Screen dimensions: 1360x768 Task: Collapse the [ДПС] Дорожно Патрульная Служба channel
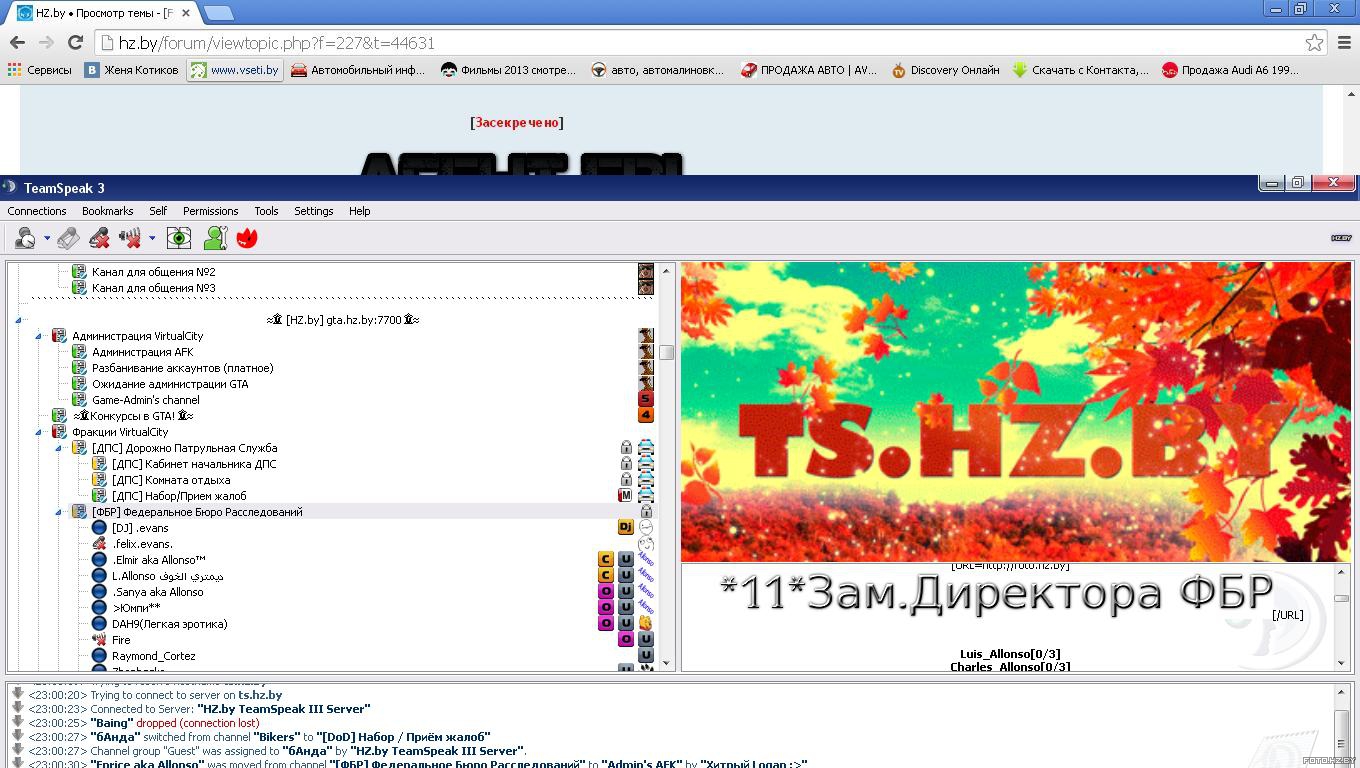click(x=59, y=448)
